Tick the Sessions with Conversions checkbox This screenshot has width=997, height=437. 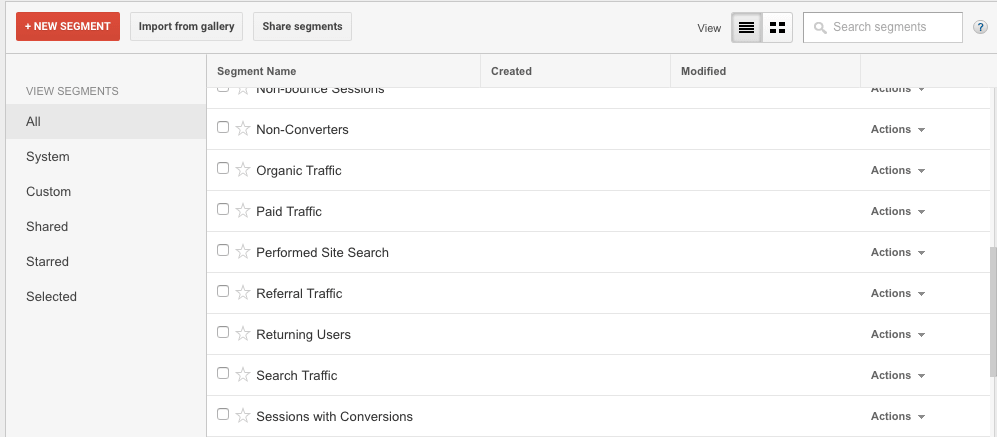point(223,414)
